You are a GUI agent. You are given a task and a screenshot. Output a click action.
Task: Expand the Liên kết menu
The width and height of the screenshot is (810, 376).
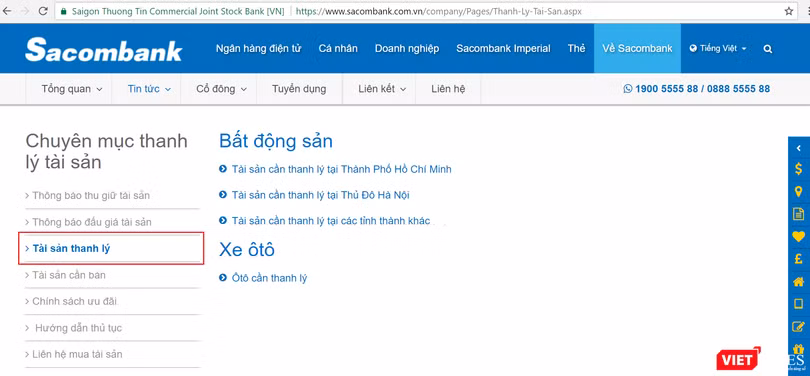(x=382, y=89)
